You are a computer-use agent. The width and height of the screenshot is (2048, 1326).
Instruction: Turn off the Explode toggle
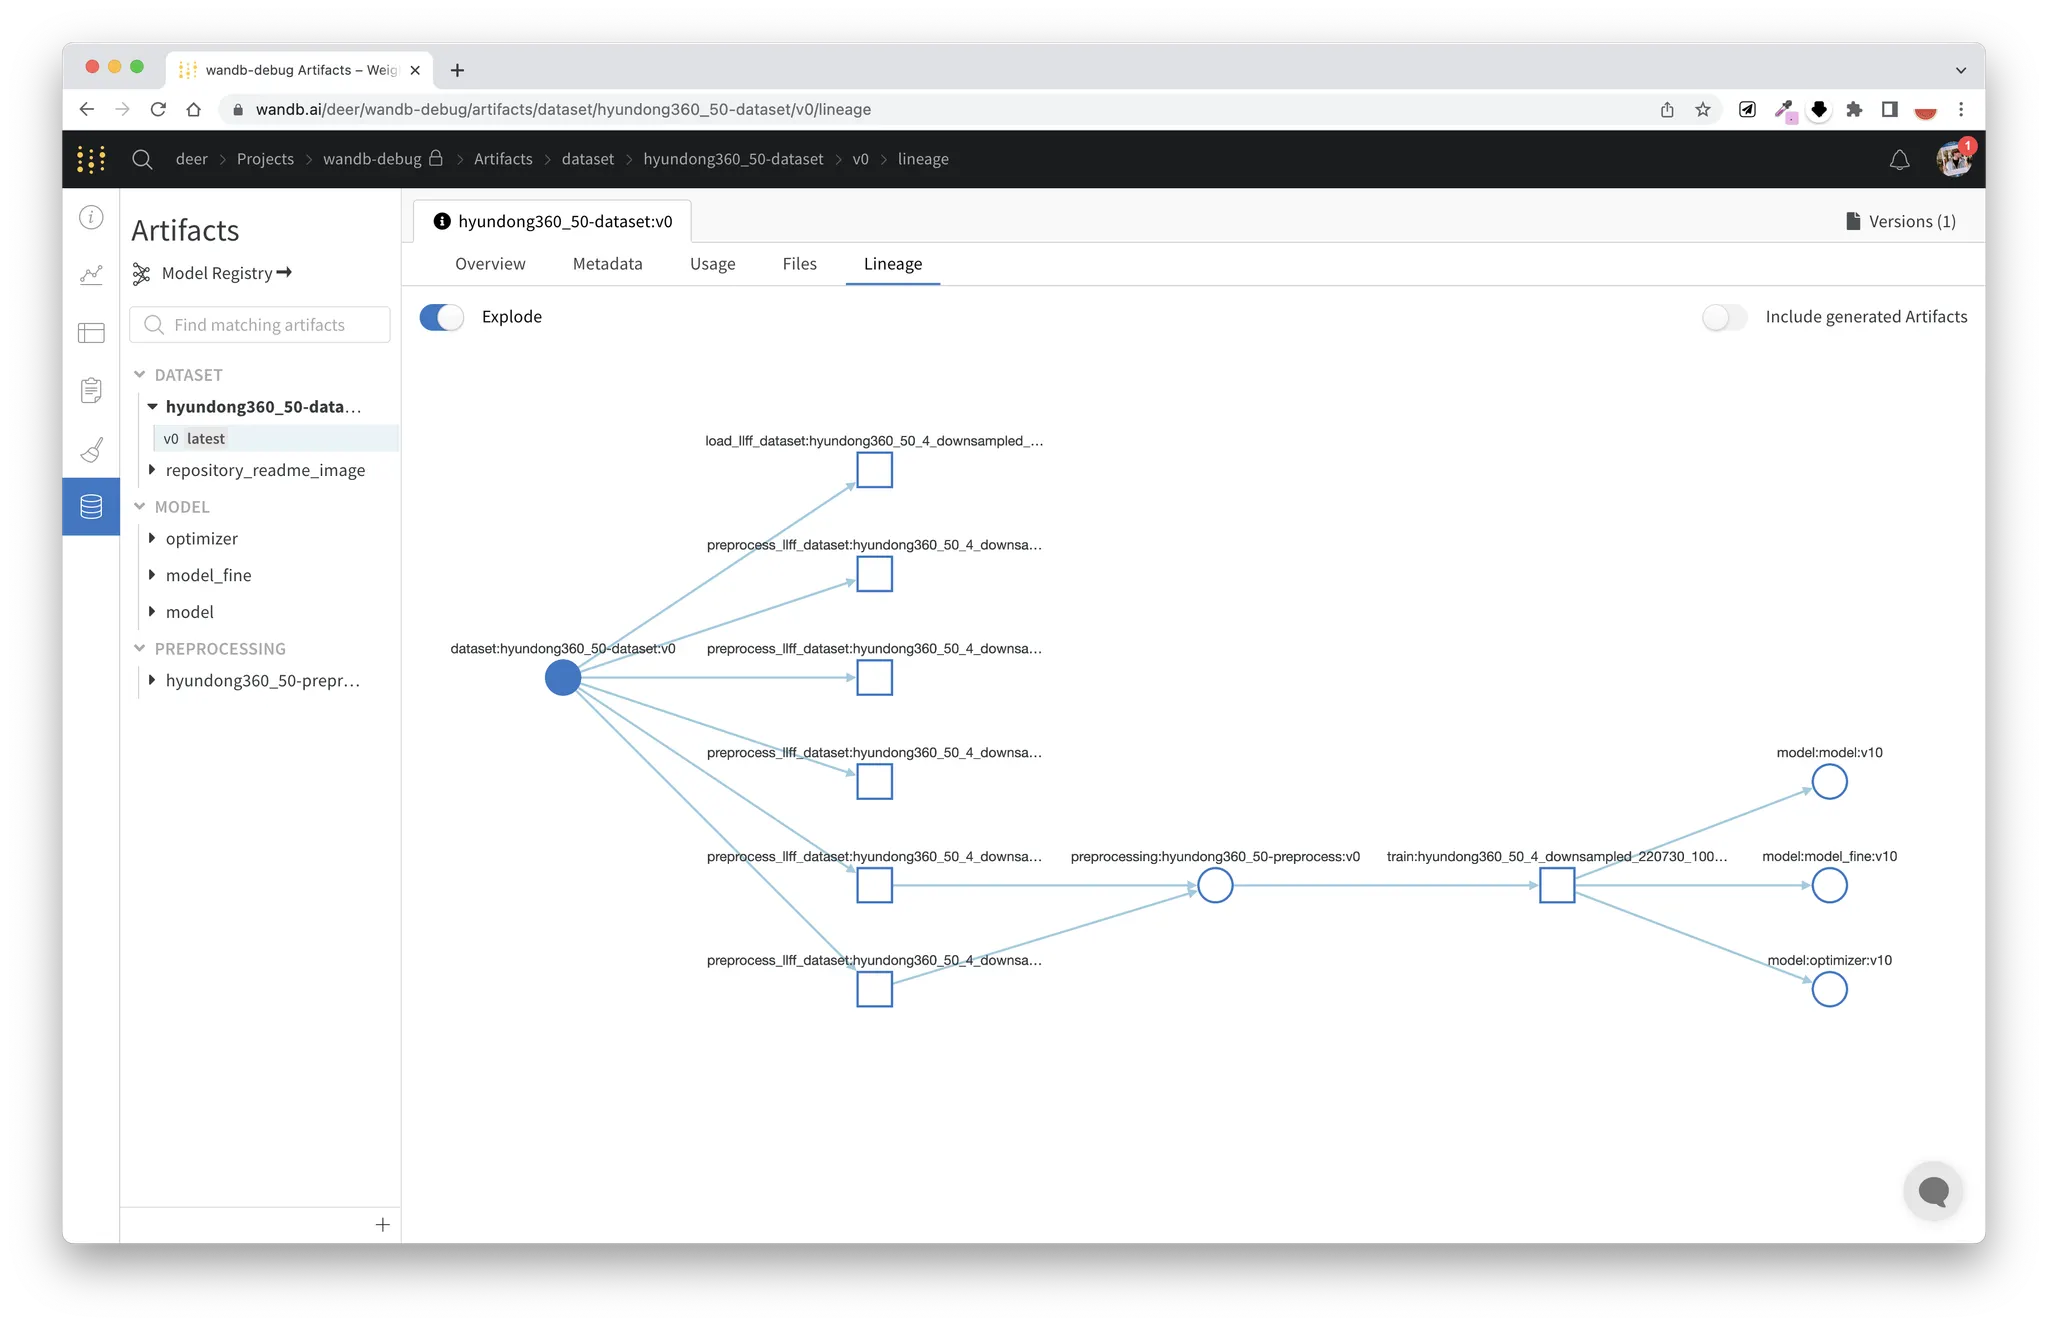click(x=441, y=317)
